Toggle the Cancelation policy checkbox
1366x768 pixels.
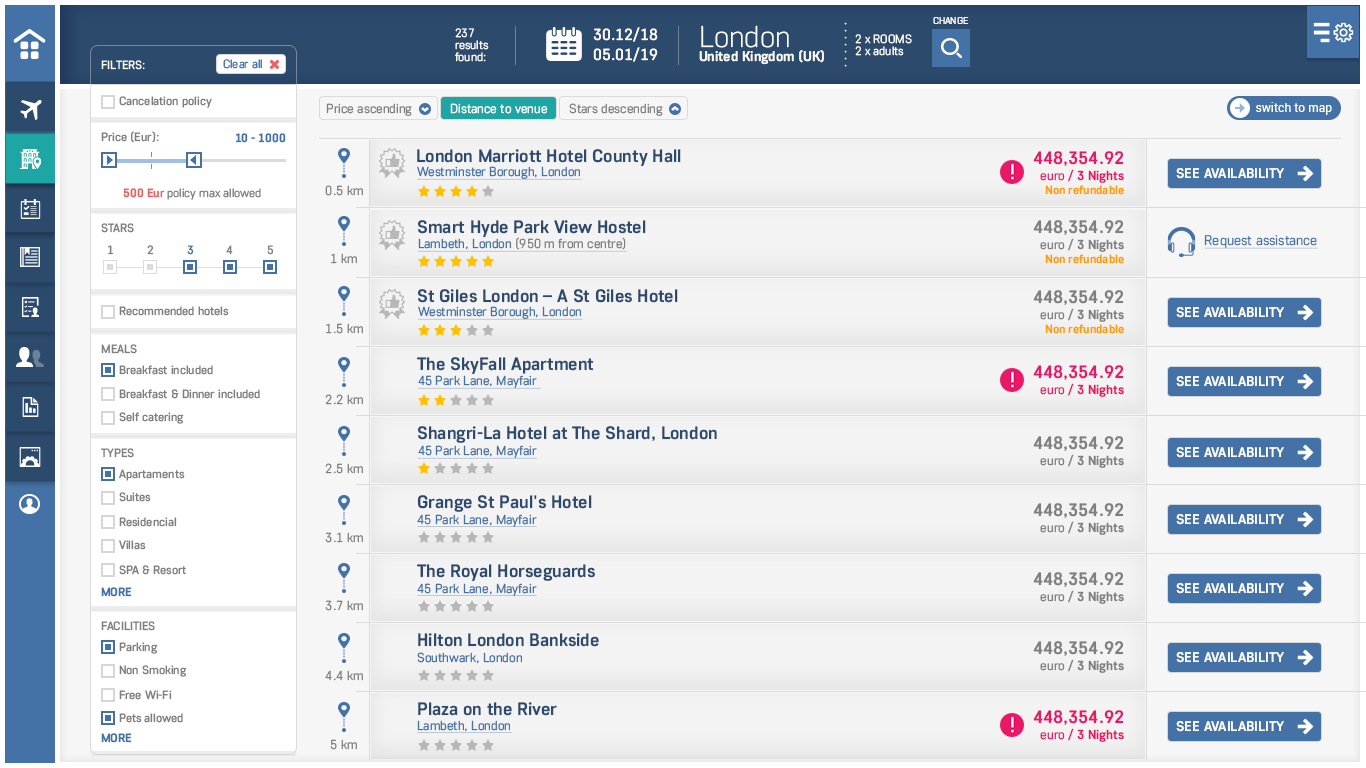point(108,102)
